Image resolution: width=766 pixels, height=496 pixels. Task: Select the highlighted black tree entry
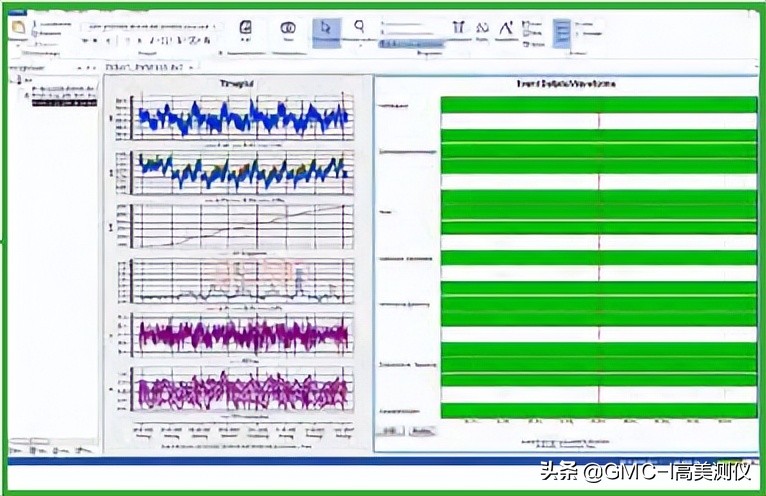pos(64,103)
